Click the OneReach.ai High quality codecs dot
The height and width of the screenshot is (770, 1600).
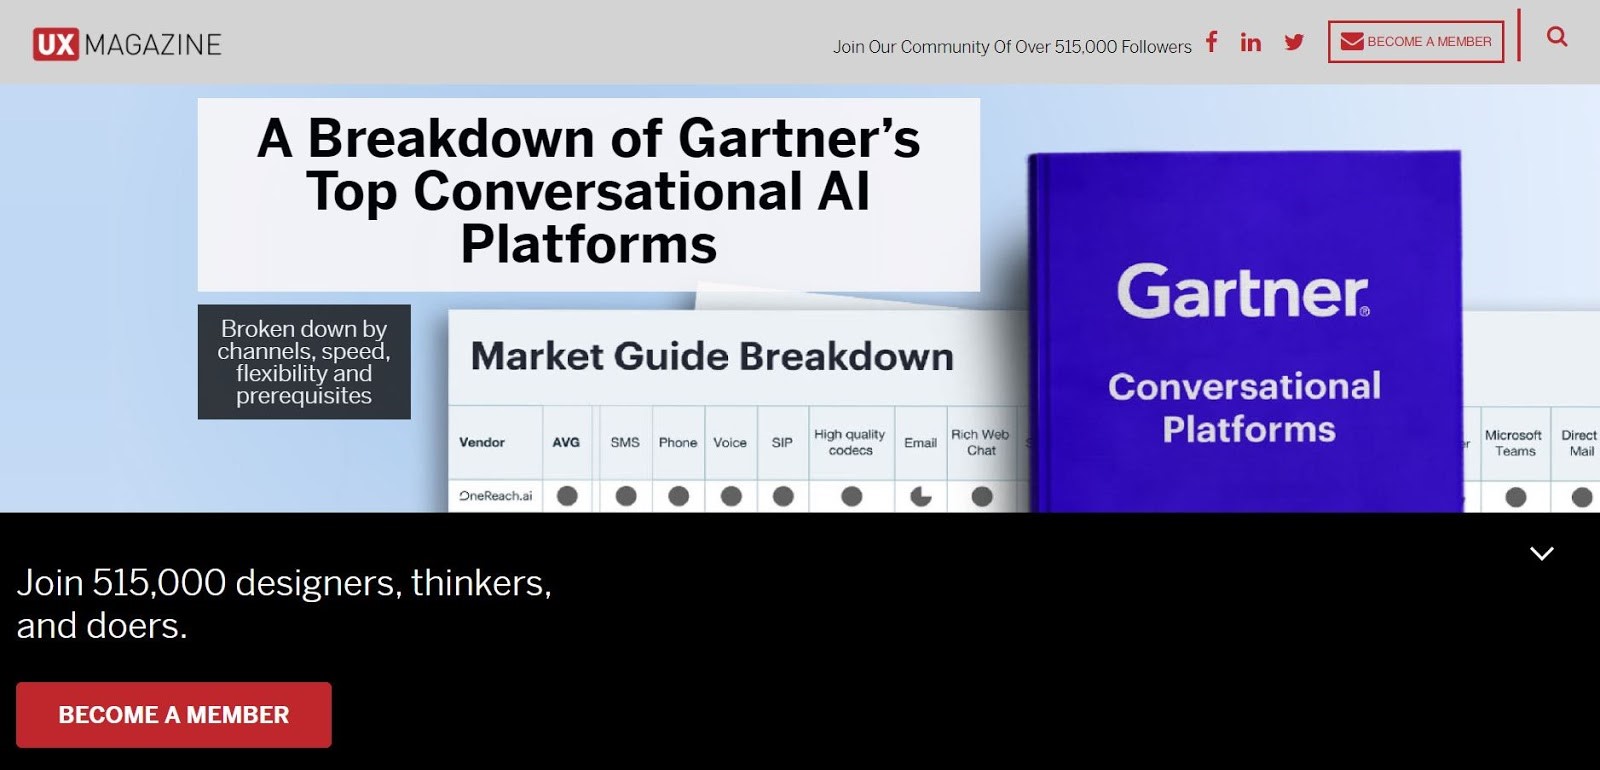[851, 496]
